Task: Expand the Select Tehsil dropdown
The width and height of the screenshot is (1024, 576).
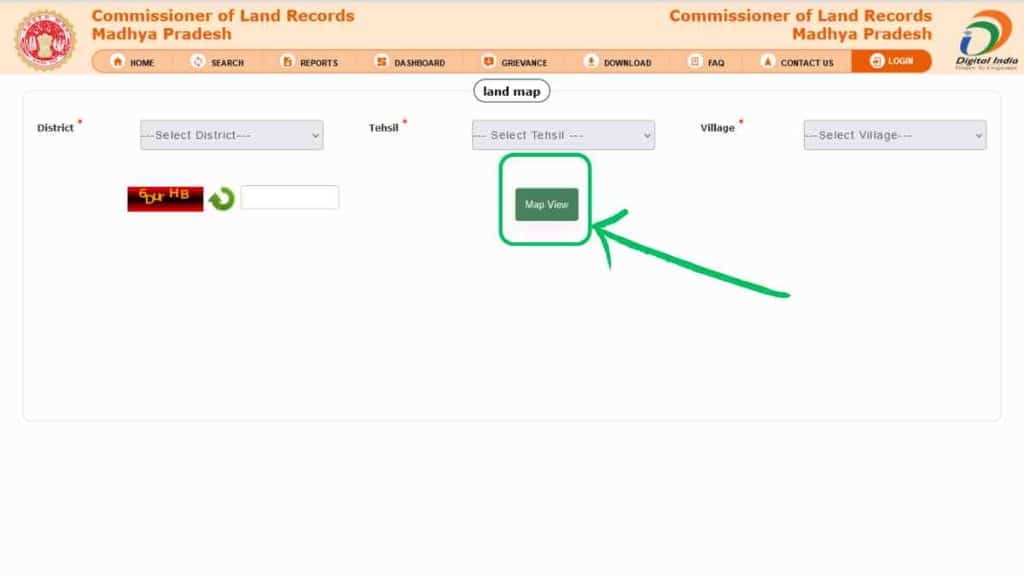Action: 563,135
